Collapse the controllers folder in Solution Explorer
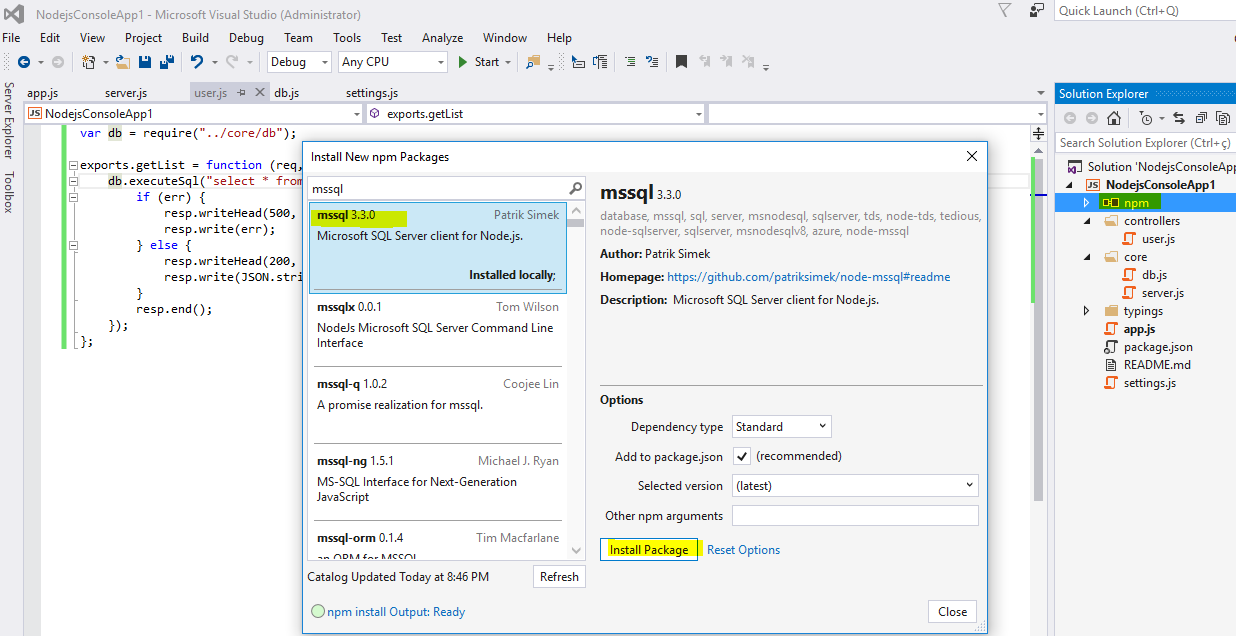Screen dimensions: 1236x636 [x=1087, y=221]
